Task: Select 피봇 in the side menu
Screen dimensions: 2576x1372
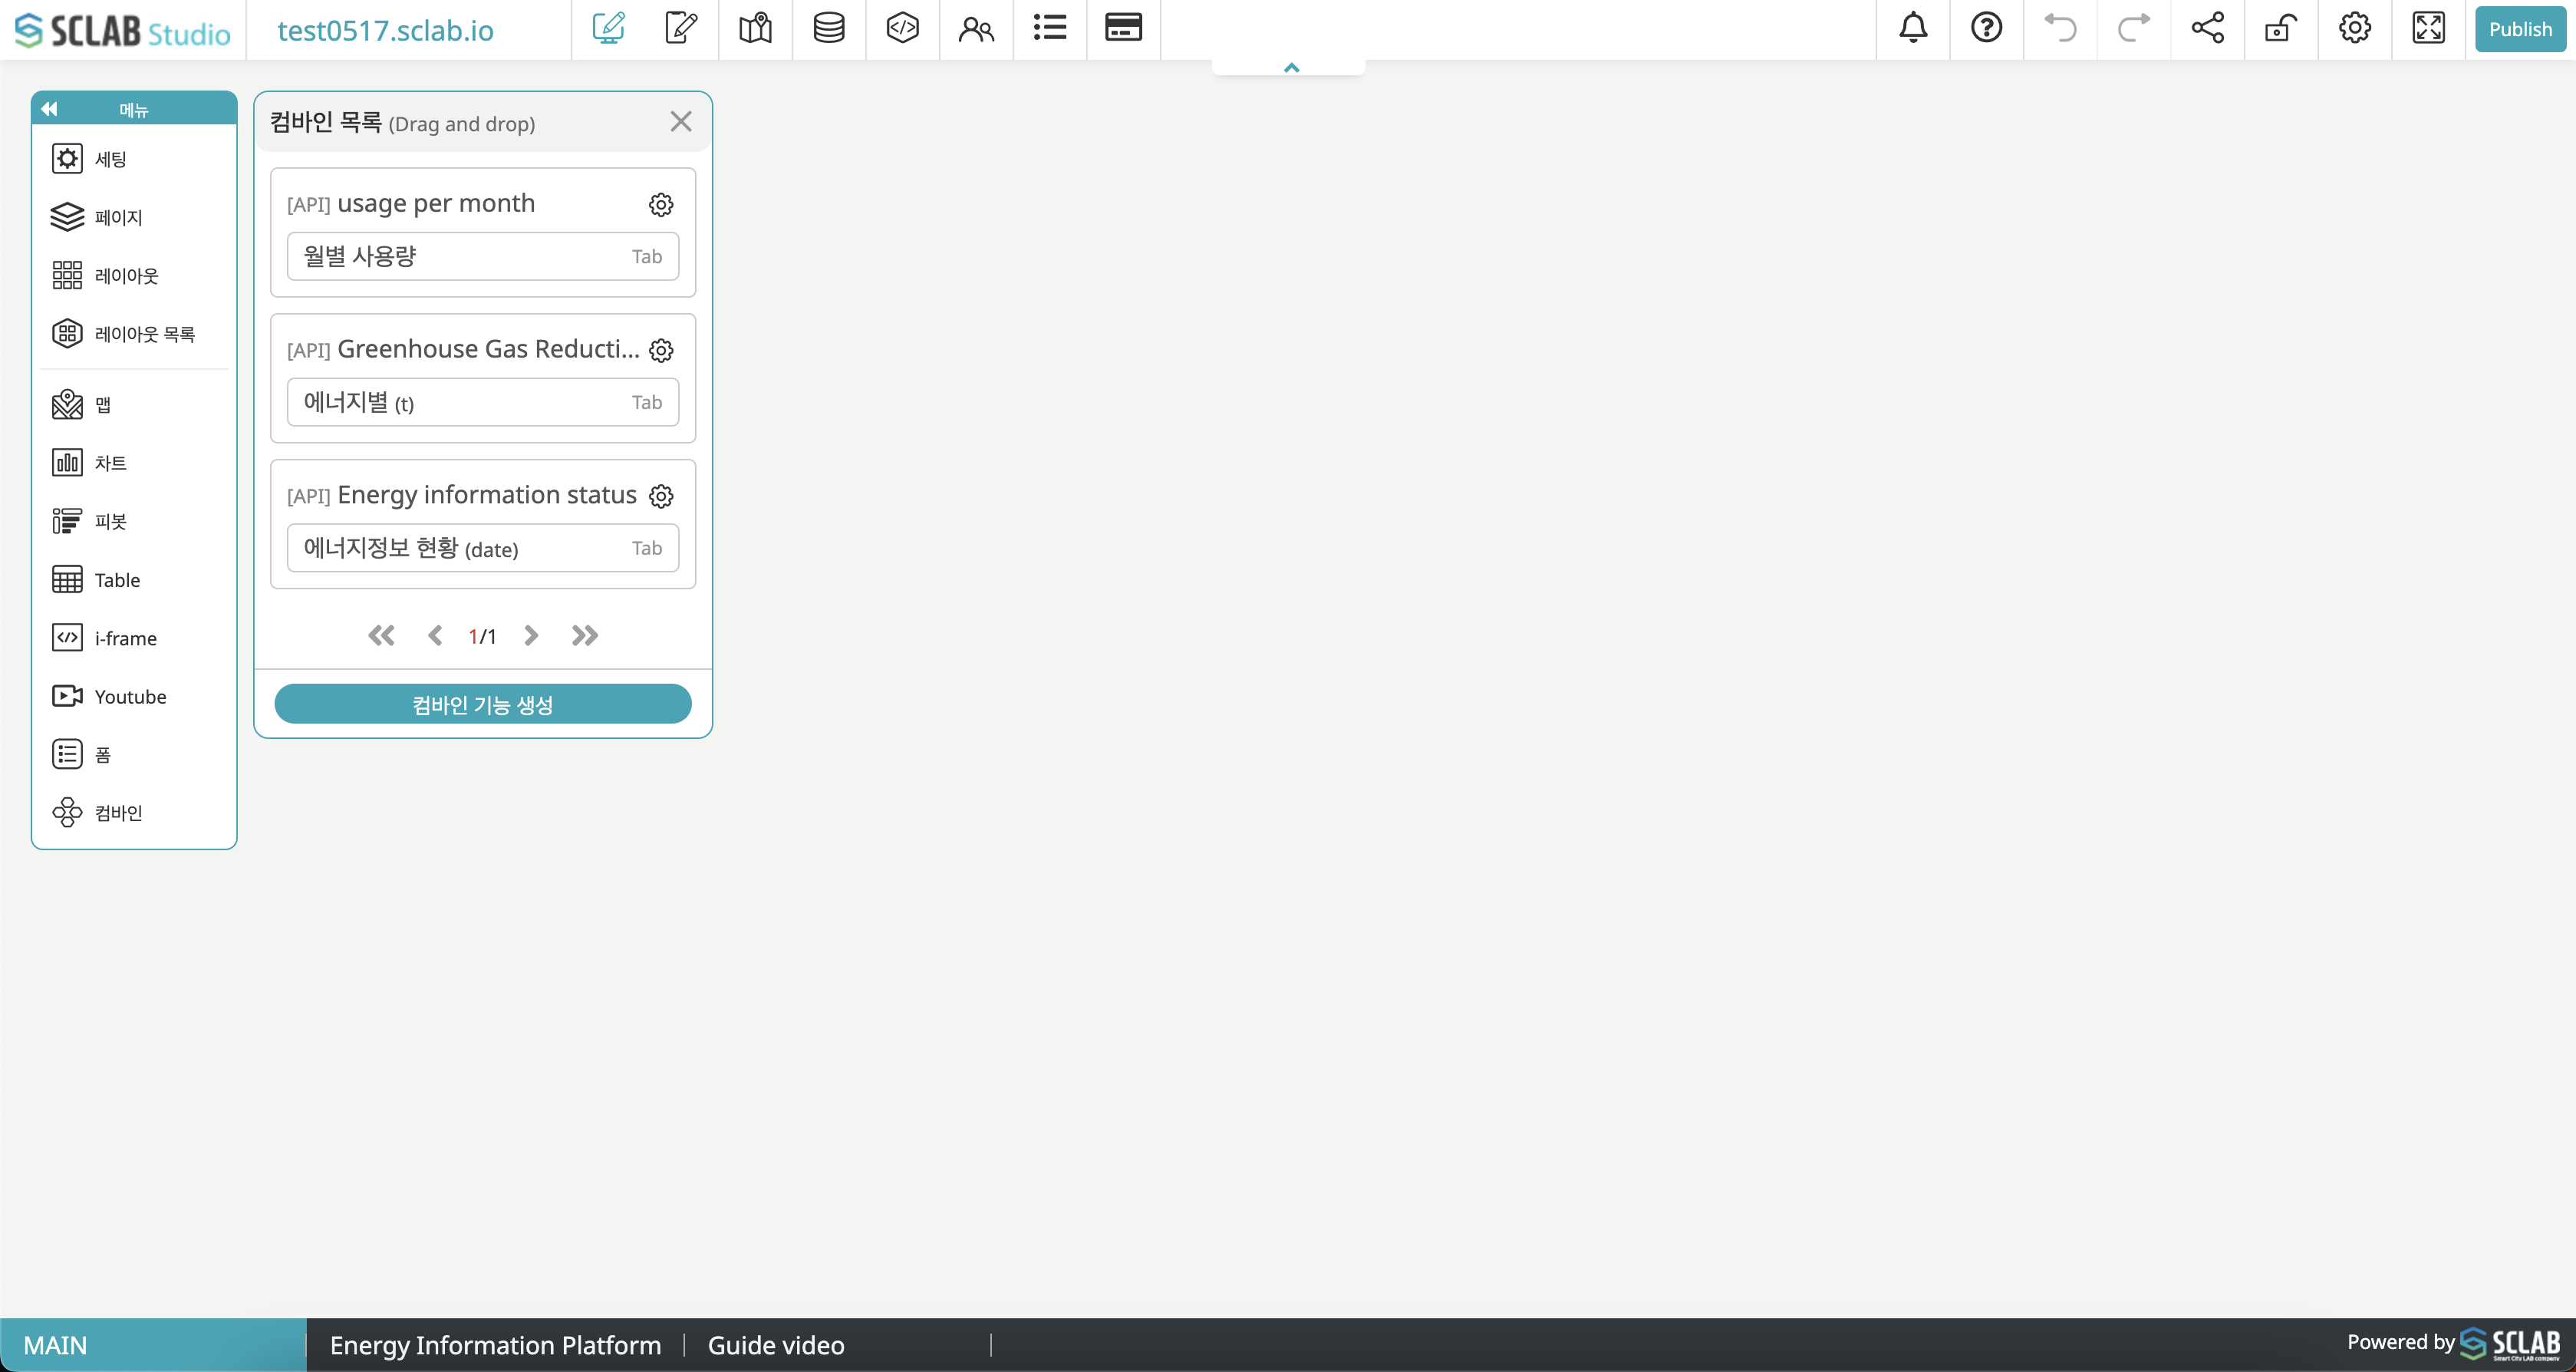Action: click(134, 521)
